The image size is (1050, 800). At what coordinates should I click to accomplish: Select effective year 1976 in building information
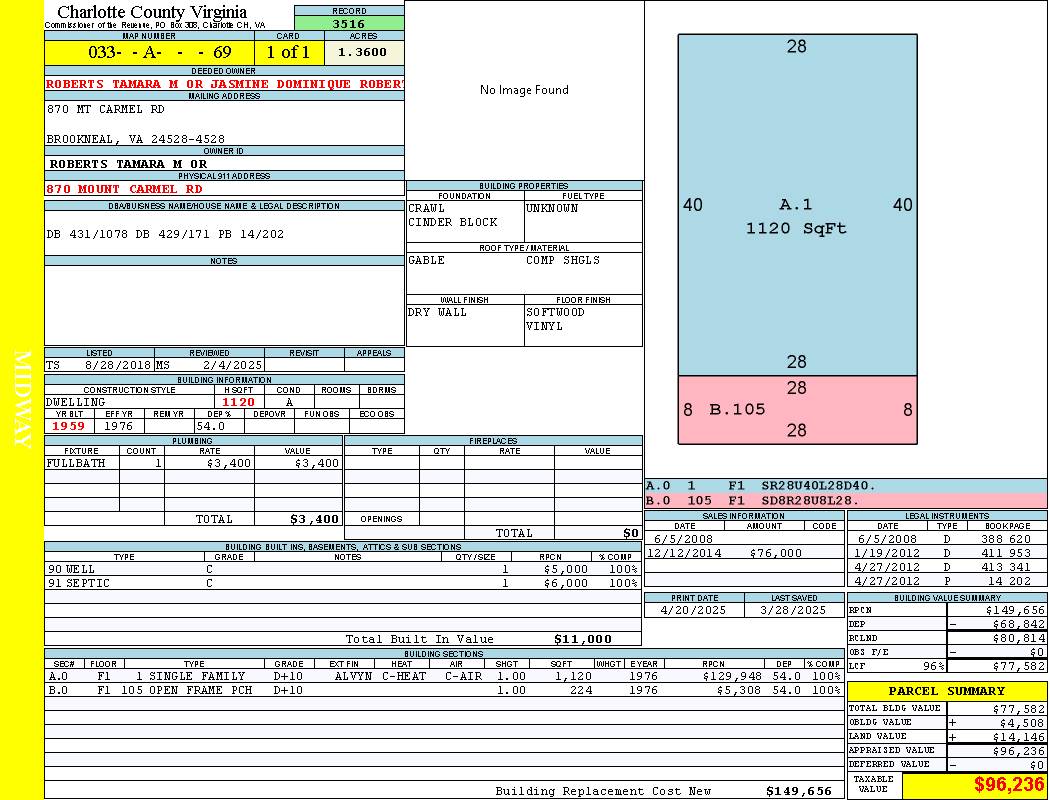(x=119, y=426)
